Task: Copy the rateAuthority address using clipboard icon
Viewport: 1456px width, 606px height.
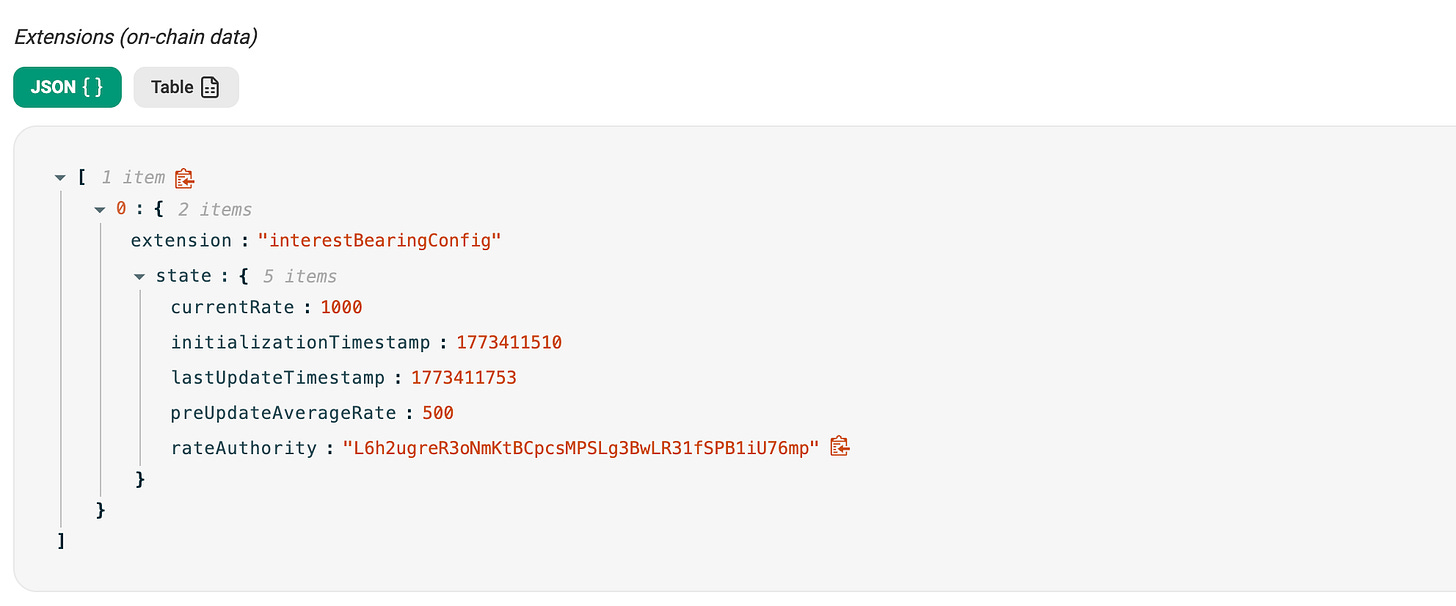Action: (x=839, y=446)
